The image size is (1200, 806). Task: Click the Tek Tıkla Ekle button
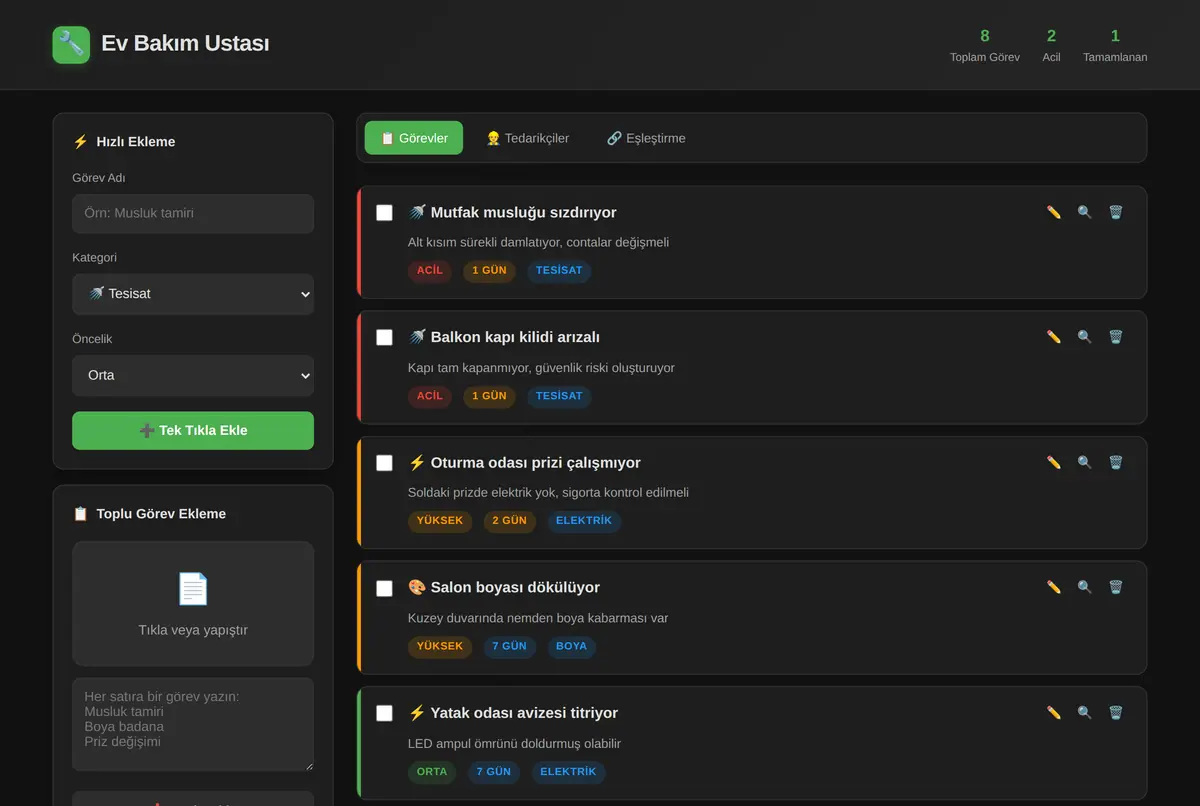coord(193,431)
